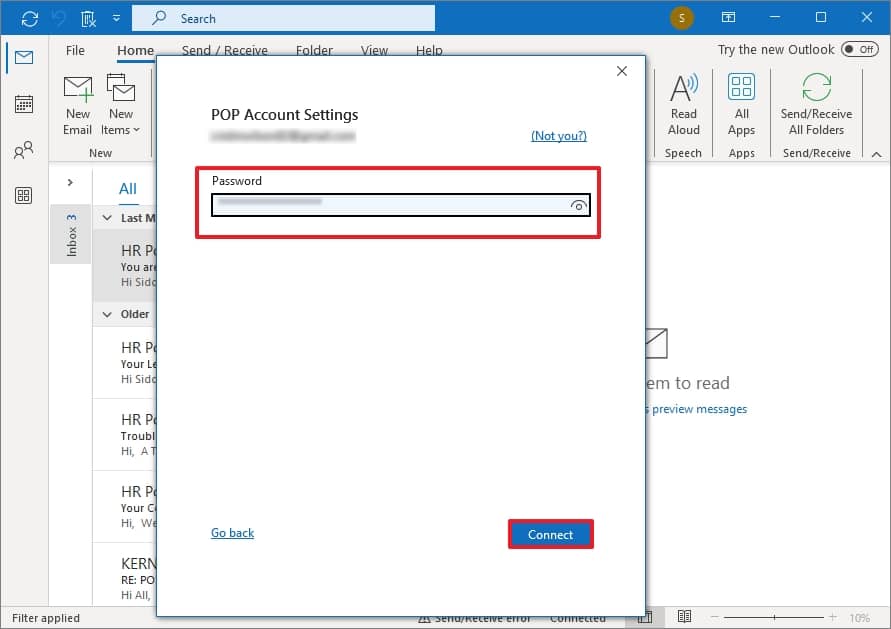
Task: Open the New Items dropdown
Action: click(x=120, y=106)
